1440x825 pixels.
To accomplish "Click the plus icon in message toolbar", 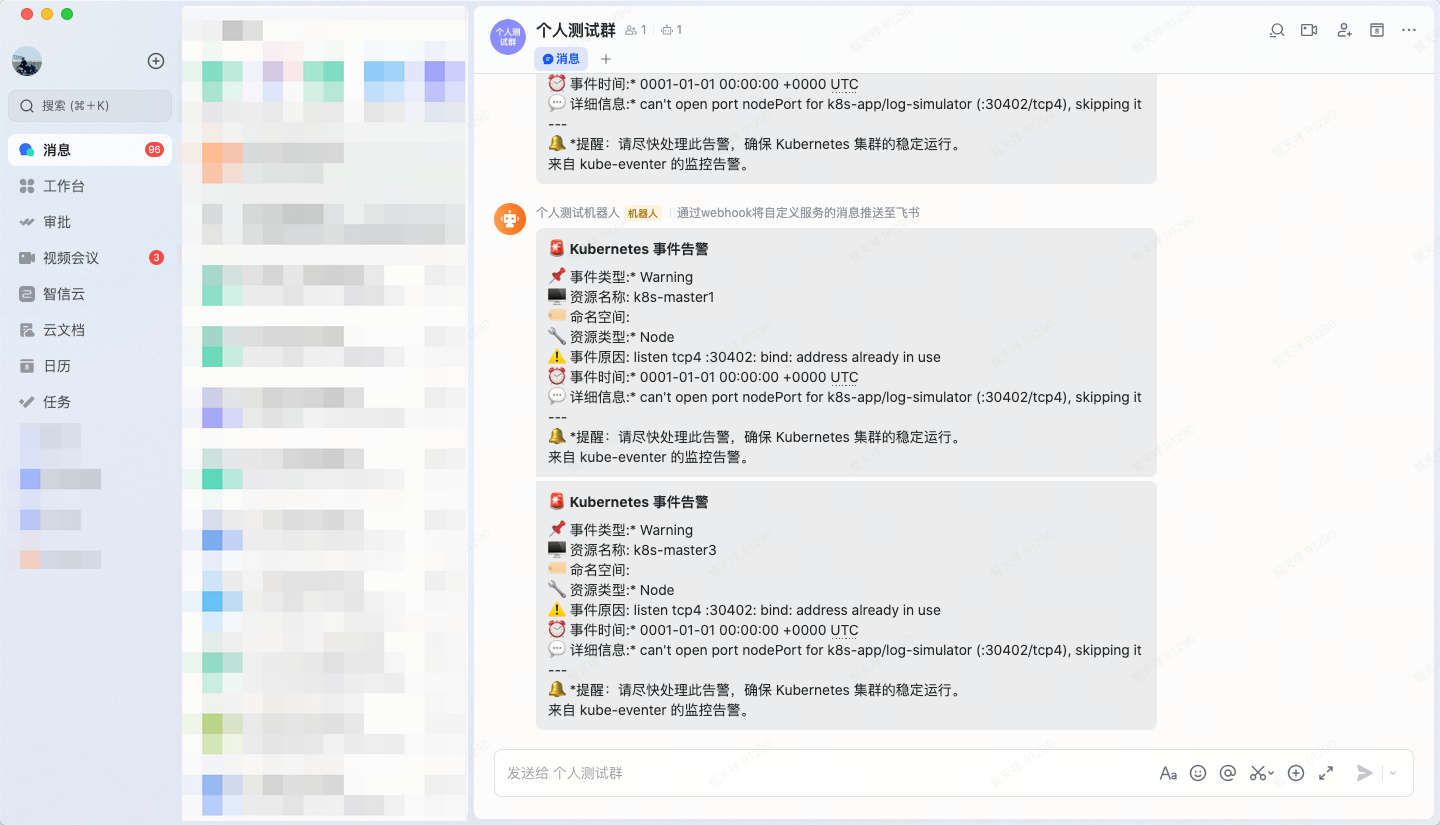I will [x=1296, y=773].
